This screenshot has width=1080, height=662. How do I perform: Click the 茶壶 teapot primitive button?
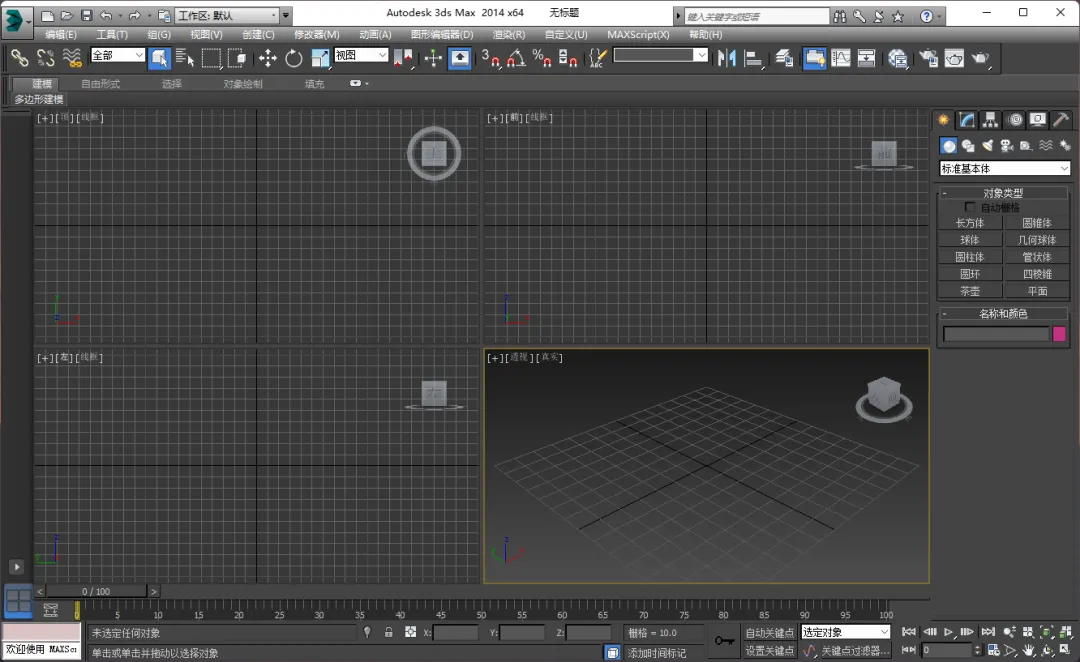(970, 291)
